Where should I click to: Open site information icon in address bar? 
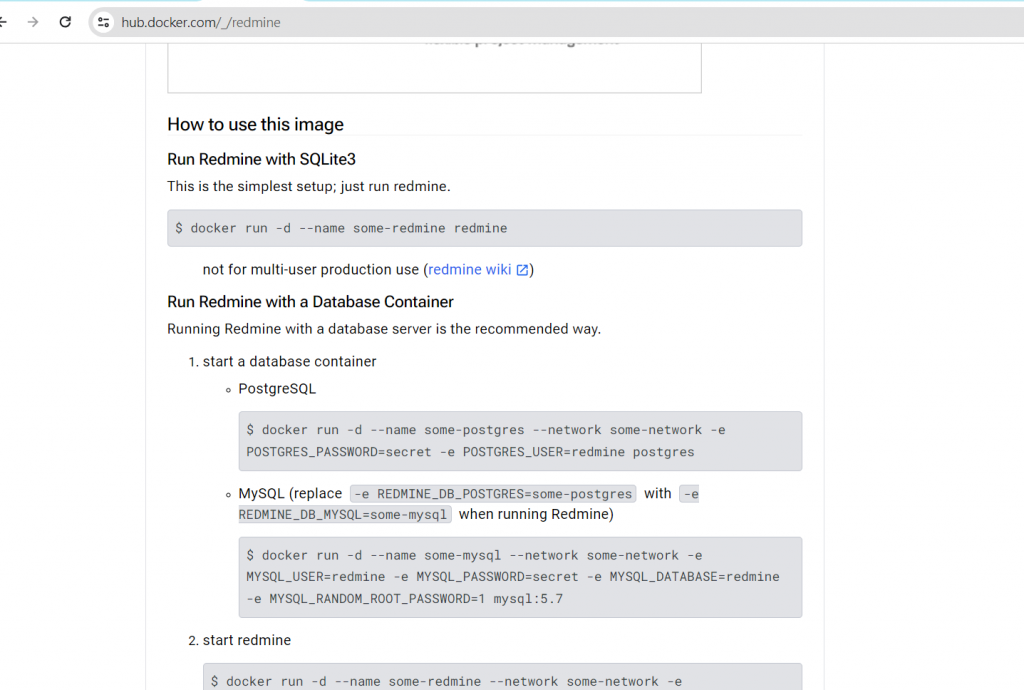103,22
